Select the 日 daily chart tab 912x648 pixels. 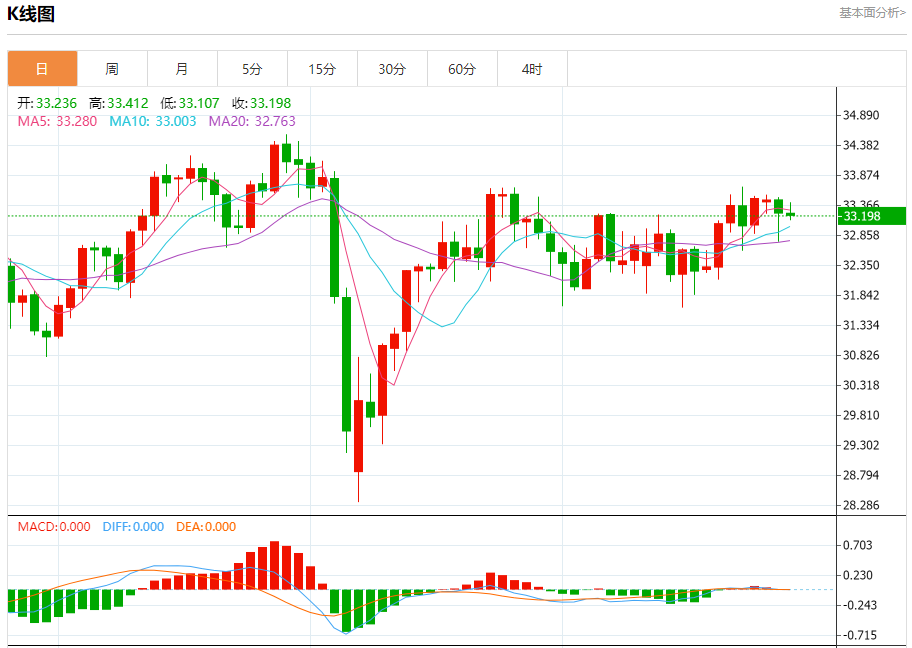(42, 69)
